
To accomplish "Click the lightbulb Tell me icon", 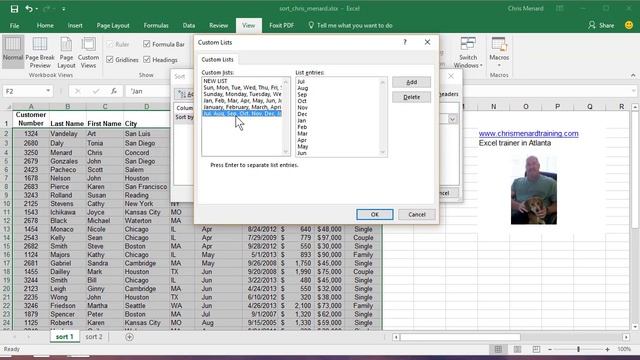I will 311,25.
